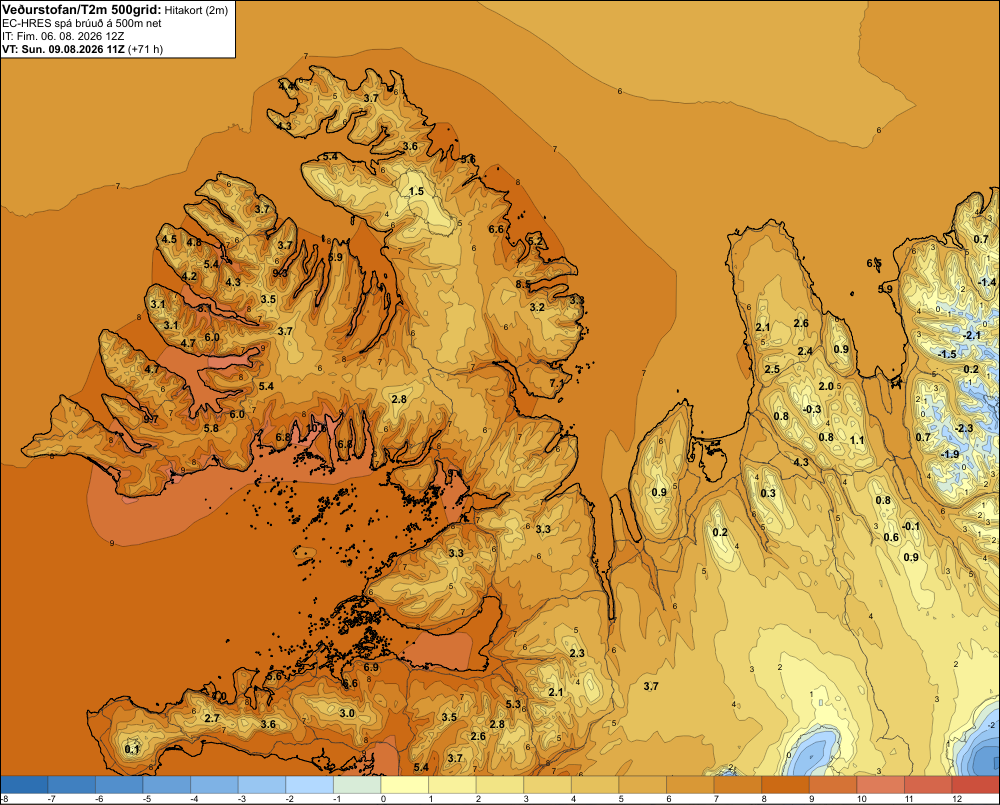Click the '2.7' temperature label
1000x805 pixels.
click(x=212, y=718)
